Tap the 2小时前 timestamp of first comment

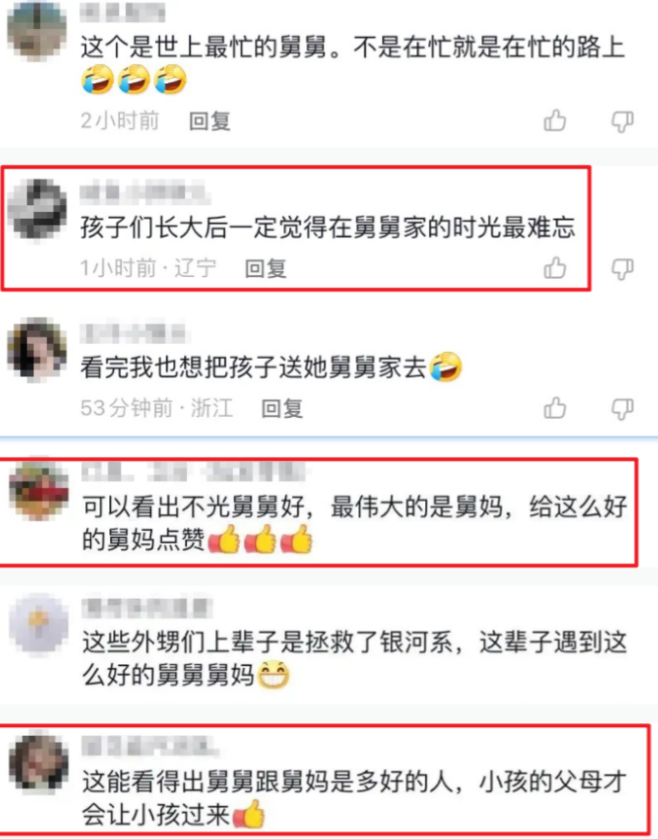point(120,121)
